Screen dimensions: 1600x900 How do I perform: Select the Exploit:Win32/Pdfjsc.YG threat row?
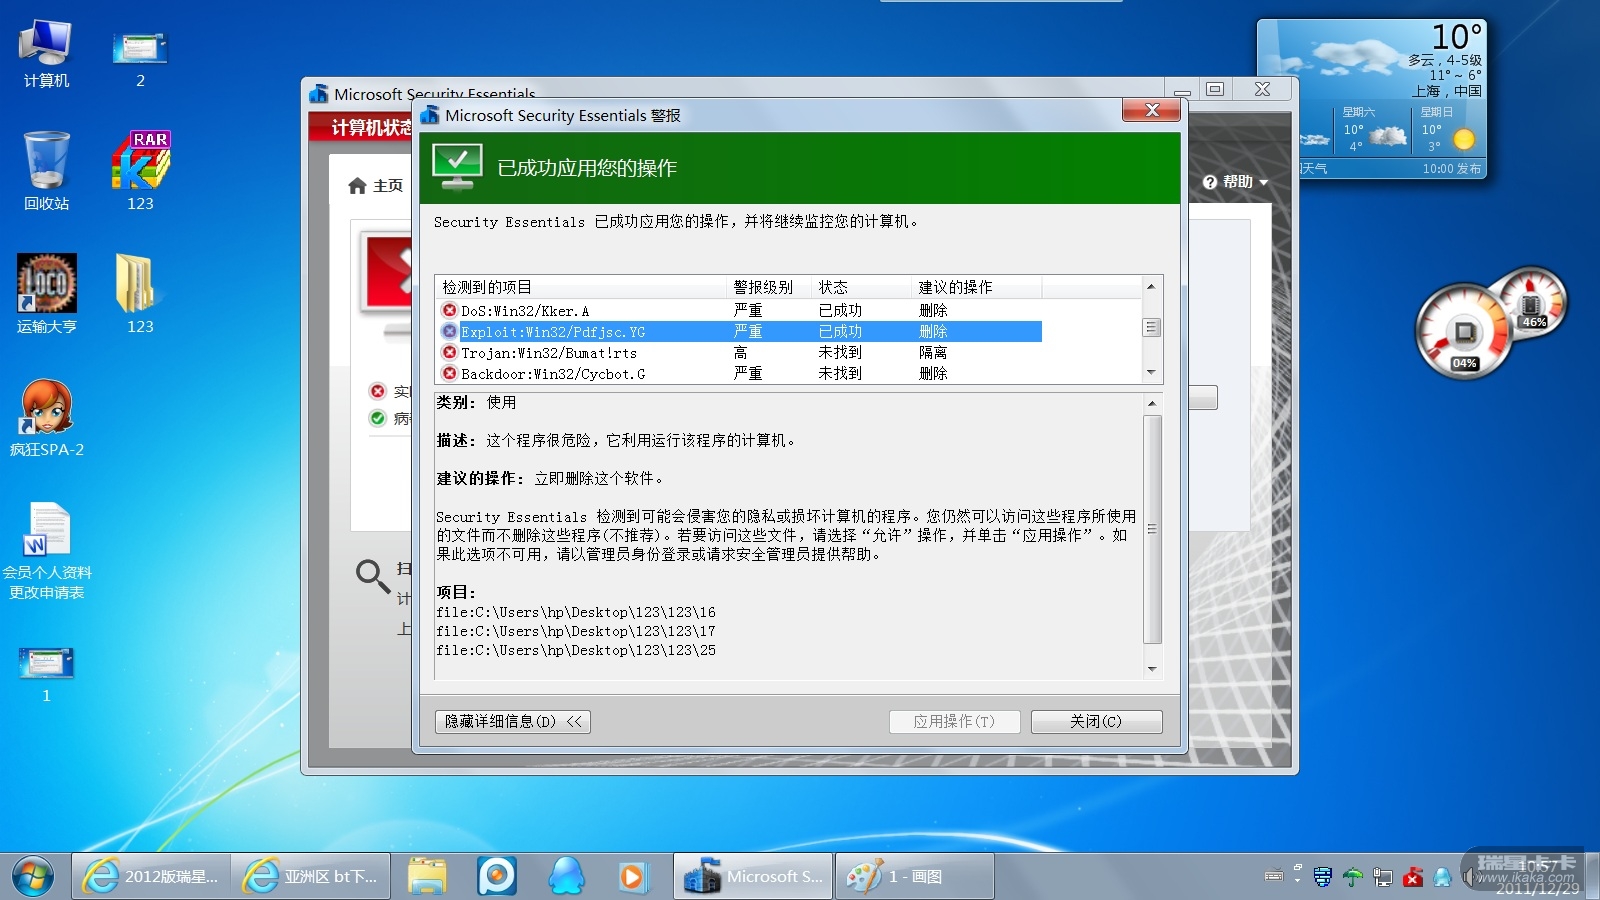point(740,331)
